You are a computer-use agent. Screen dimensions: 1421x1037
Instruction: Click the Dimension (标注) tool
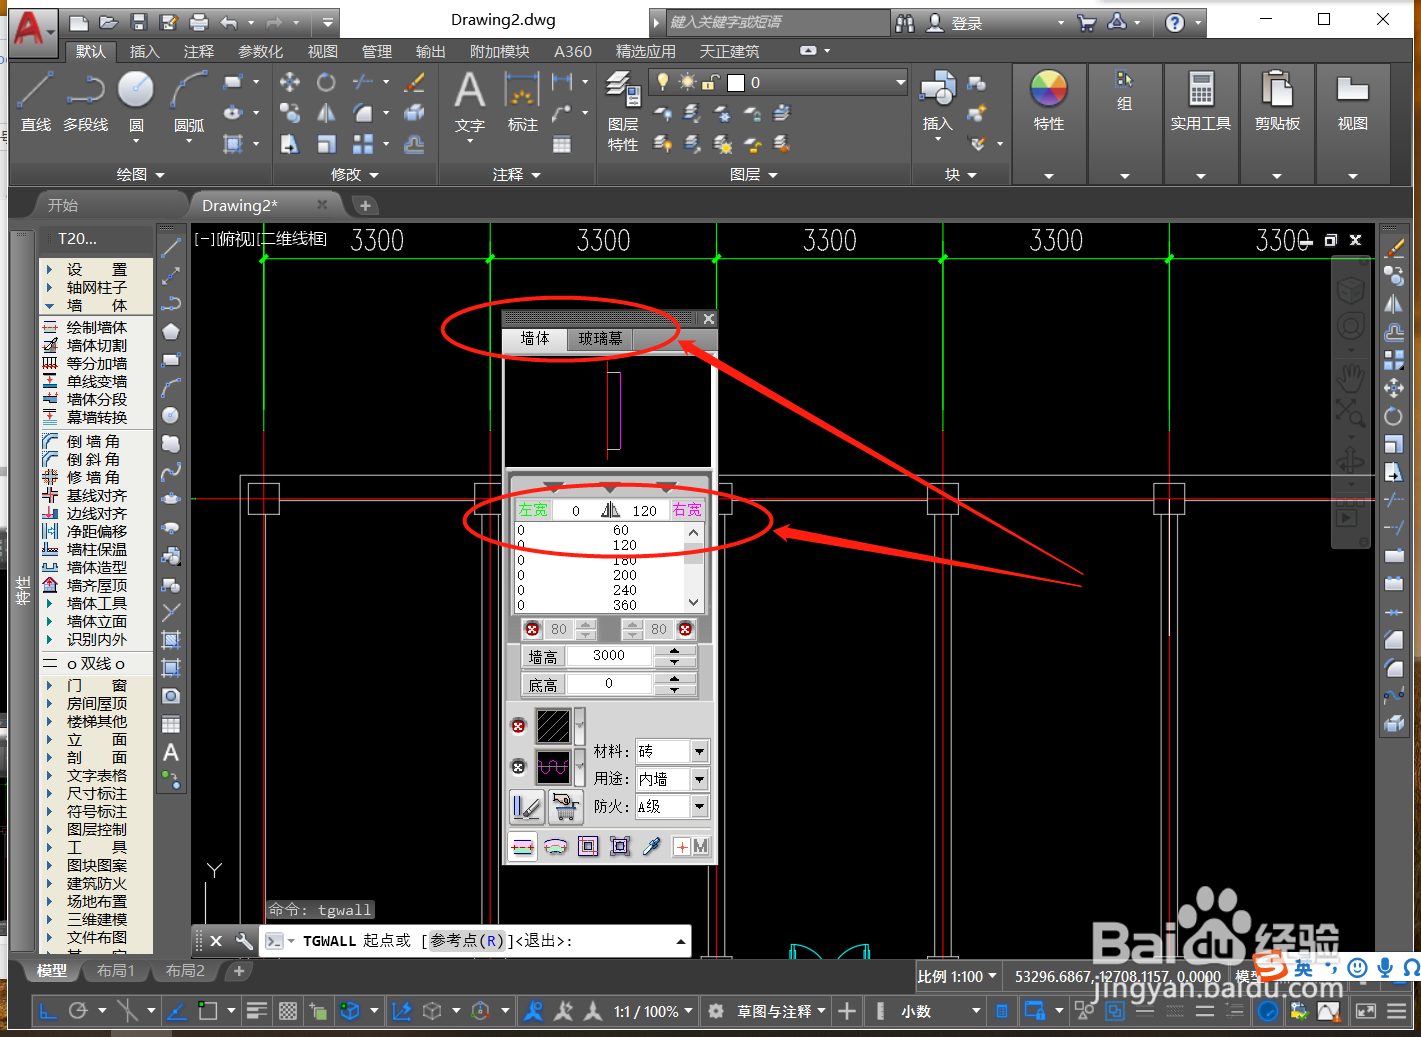click(522, 102)
